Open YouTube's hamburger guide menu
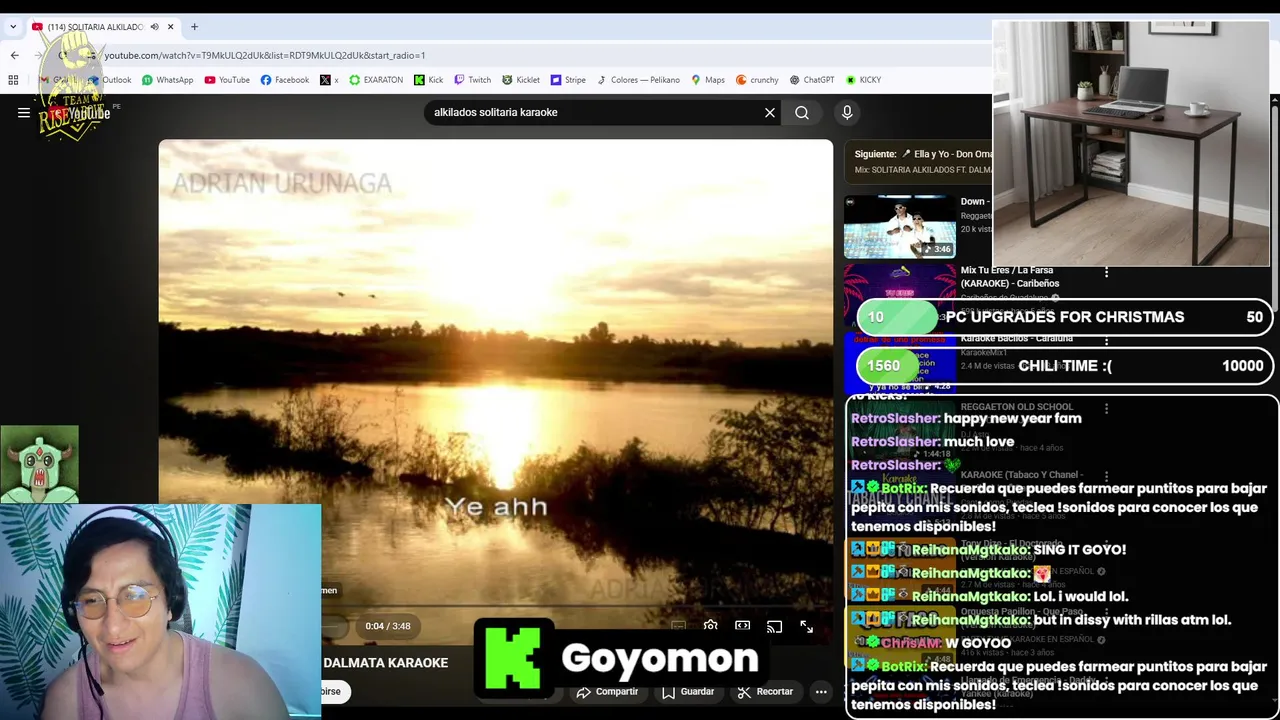1280x720 pixels. click(x=24, y=113)
